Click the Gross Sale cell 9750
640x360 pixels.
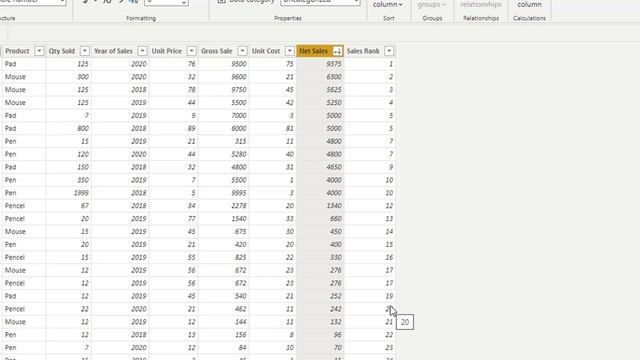238,90
